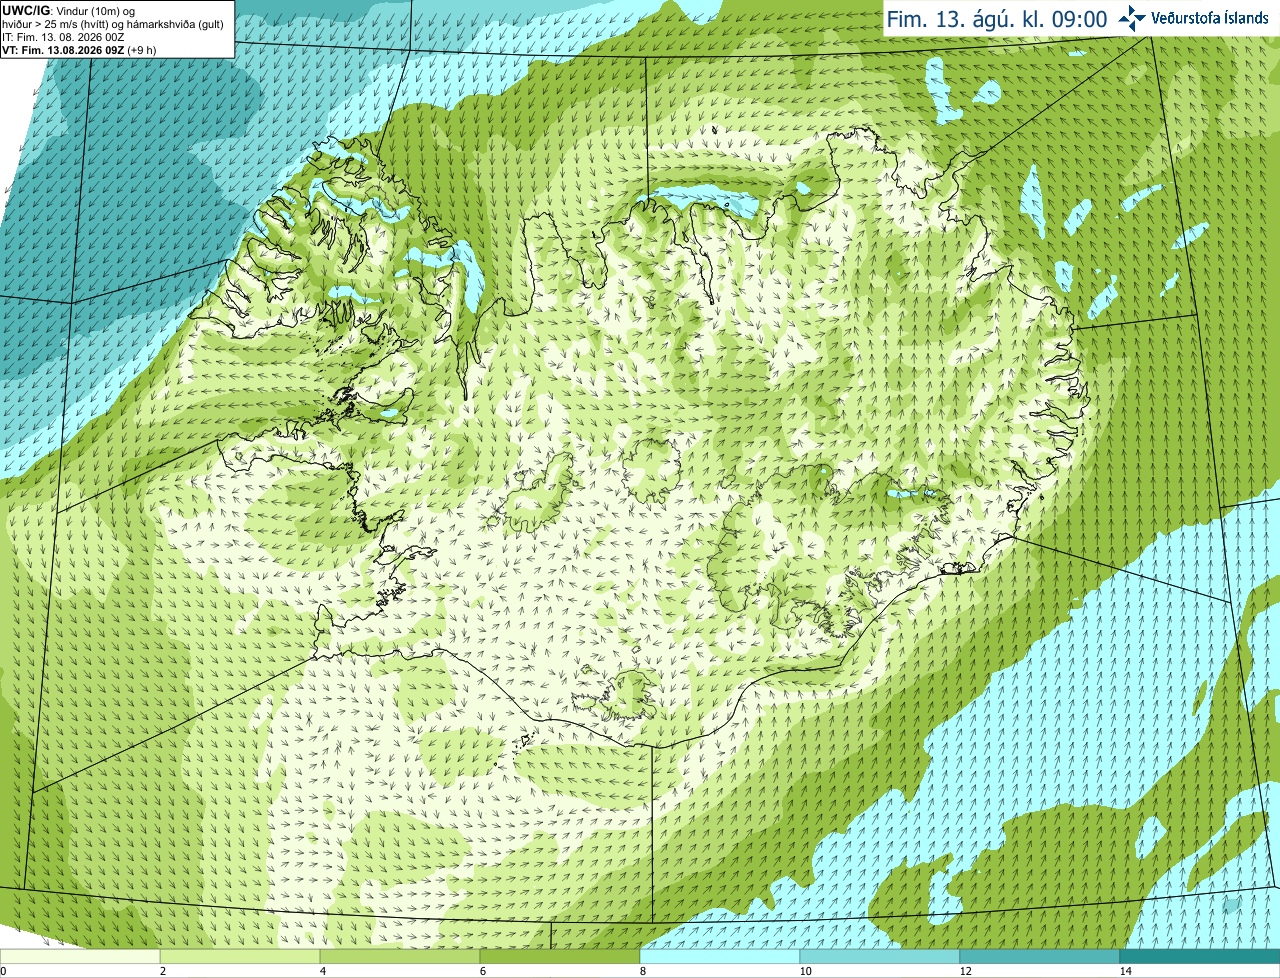Screen dimensions: 1280x978
Task: Click the hviður > 25 m/s description line
Action: [x=112, y=24]
